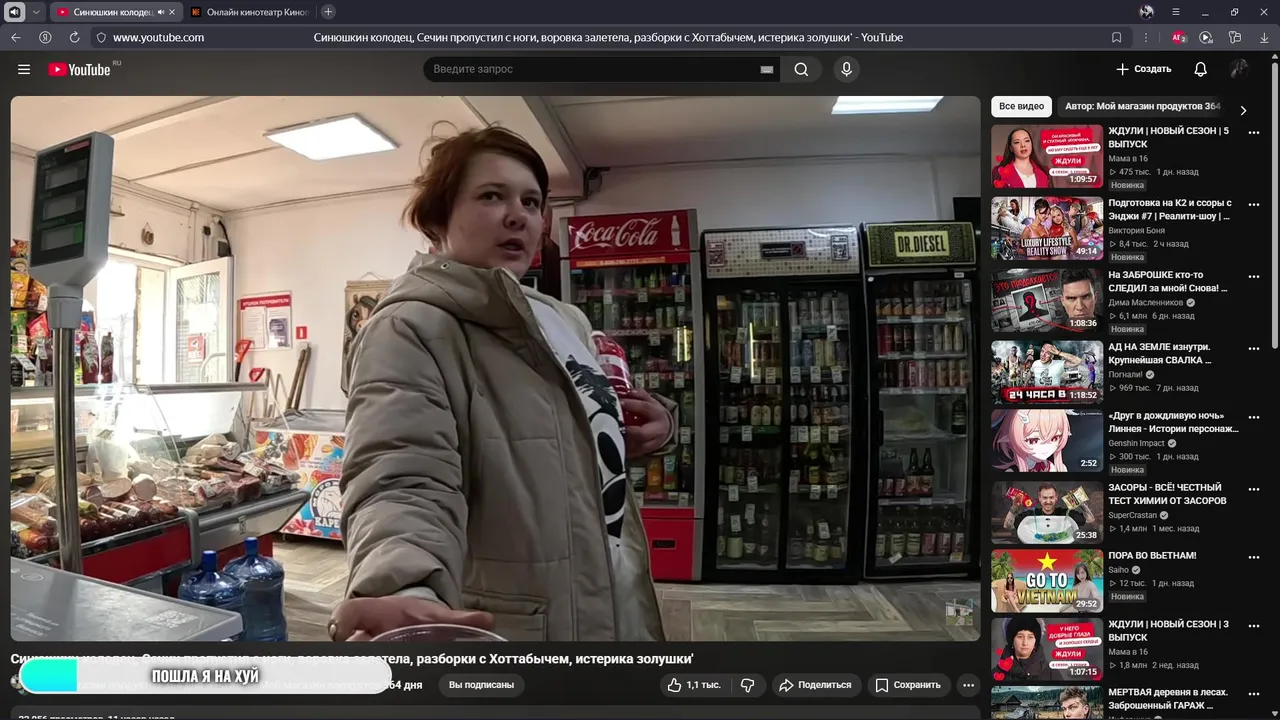This screenshot has height=720, width=1280.
Task: Open the red AE extension icon
Action: coord(1178,37)
